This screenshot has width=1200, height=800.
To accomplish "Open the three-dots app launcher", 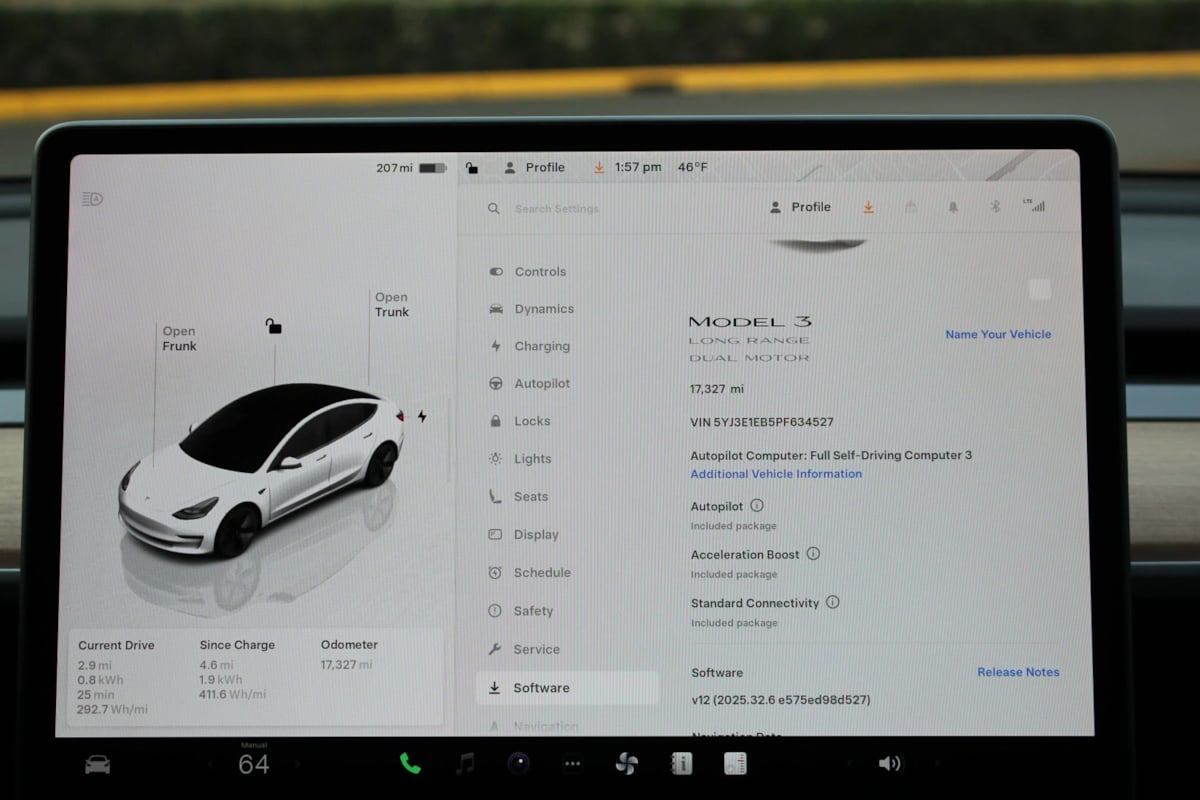I will 572,765.
